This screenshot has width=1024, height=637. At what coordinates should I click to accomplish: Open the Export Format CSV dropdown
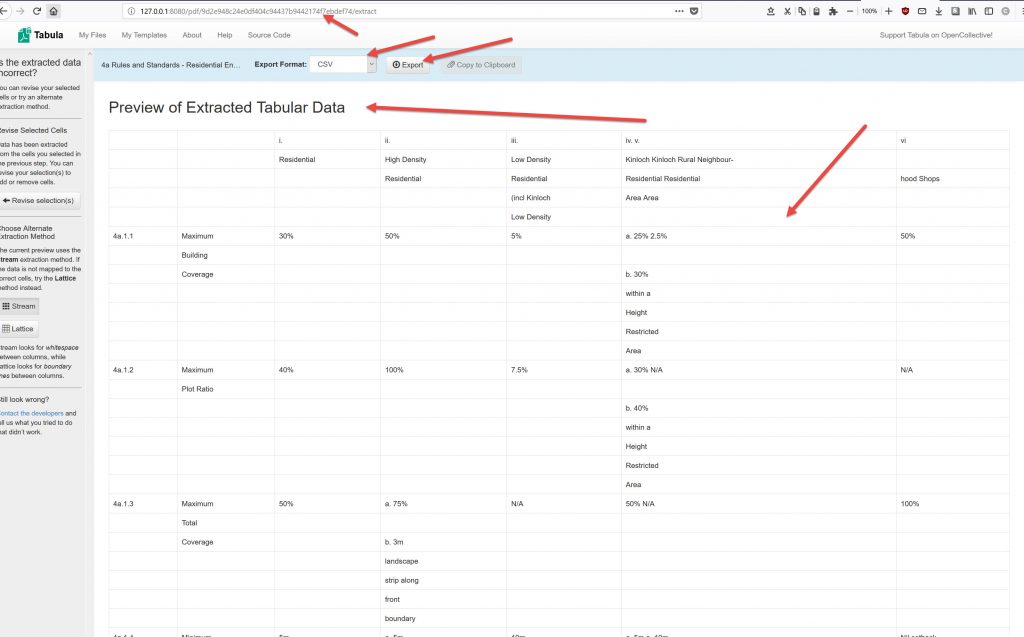pyautogui.click(x=342, y=64)
